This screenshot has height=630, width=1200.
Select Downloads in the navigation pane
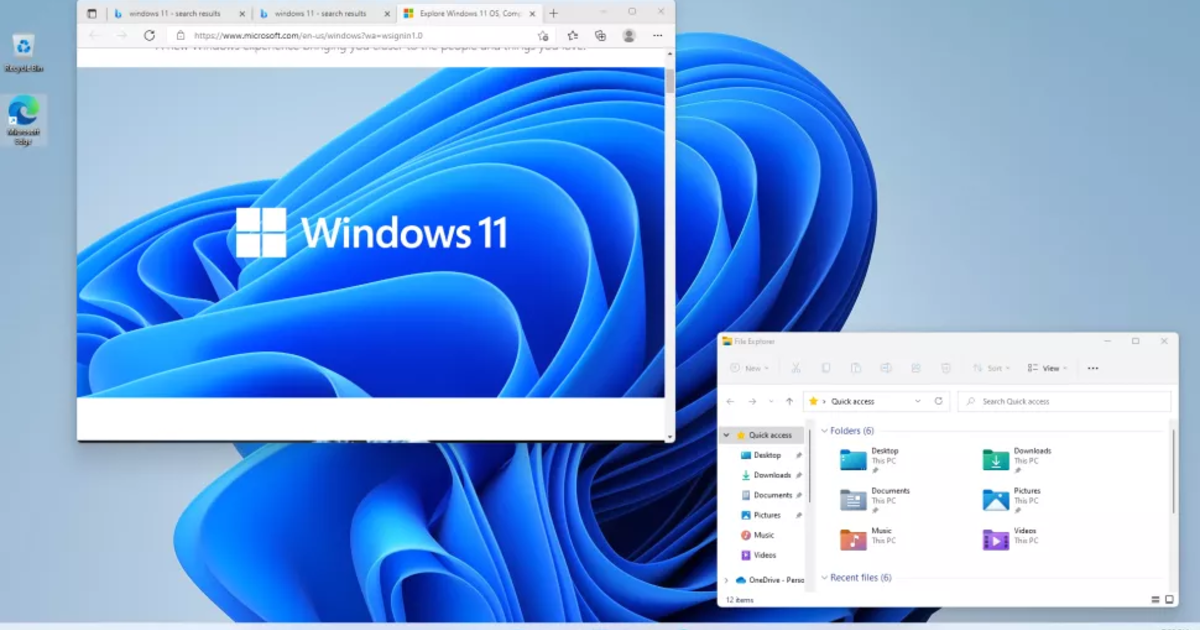point(772,475)
